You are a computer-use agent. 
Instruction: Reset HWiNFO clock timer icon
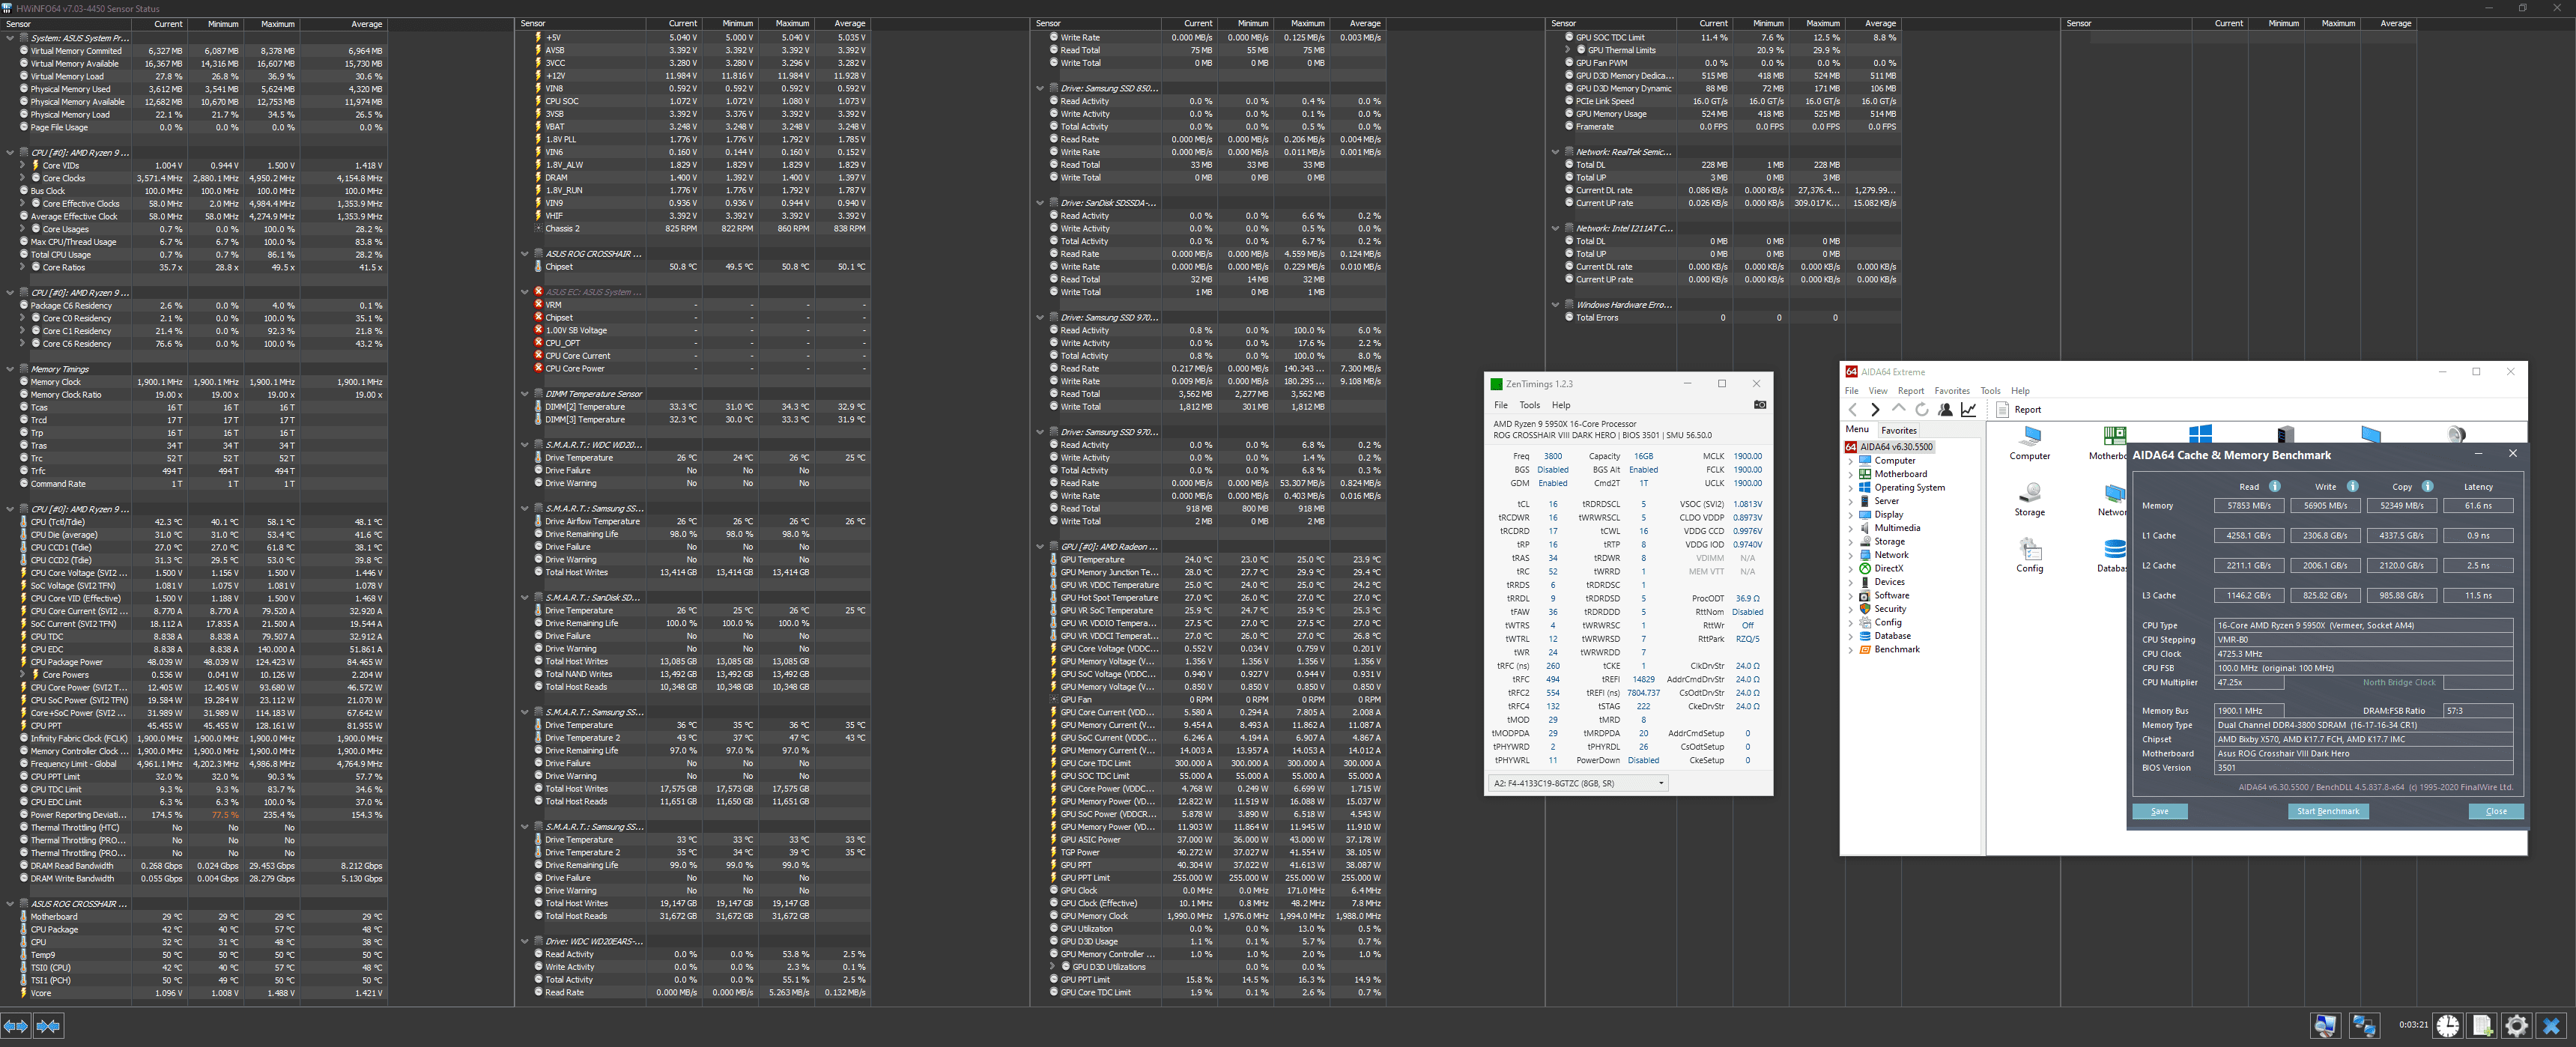[2447, 1025]
